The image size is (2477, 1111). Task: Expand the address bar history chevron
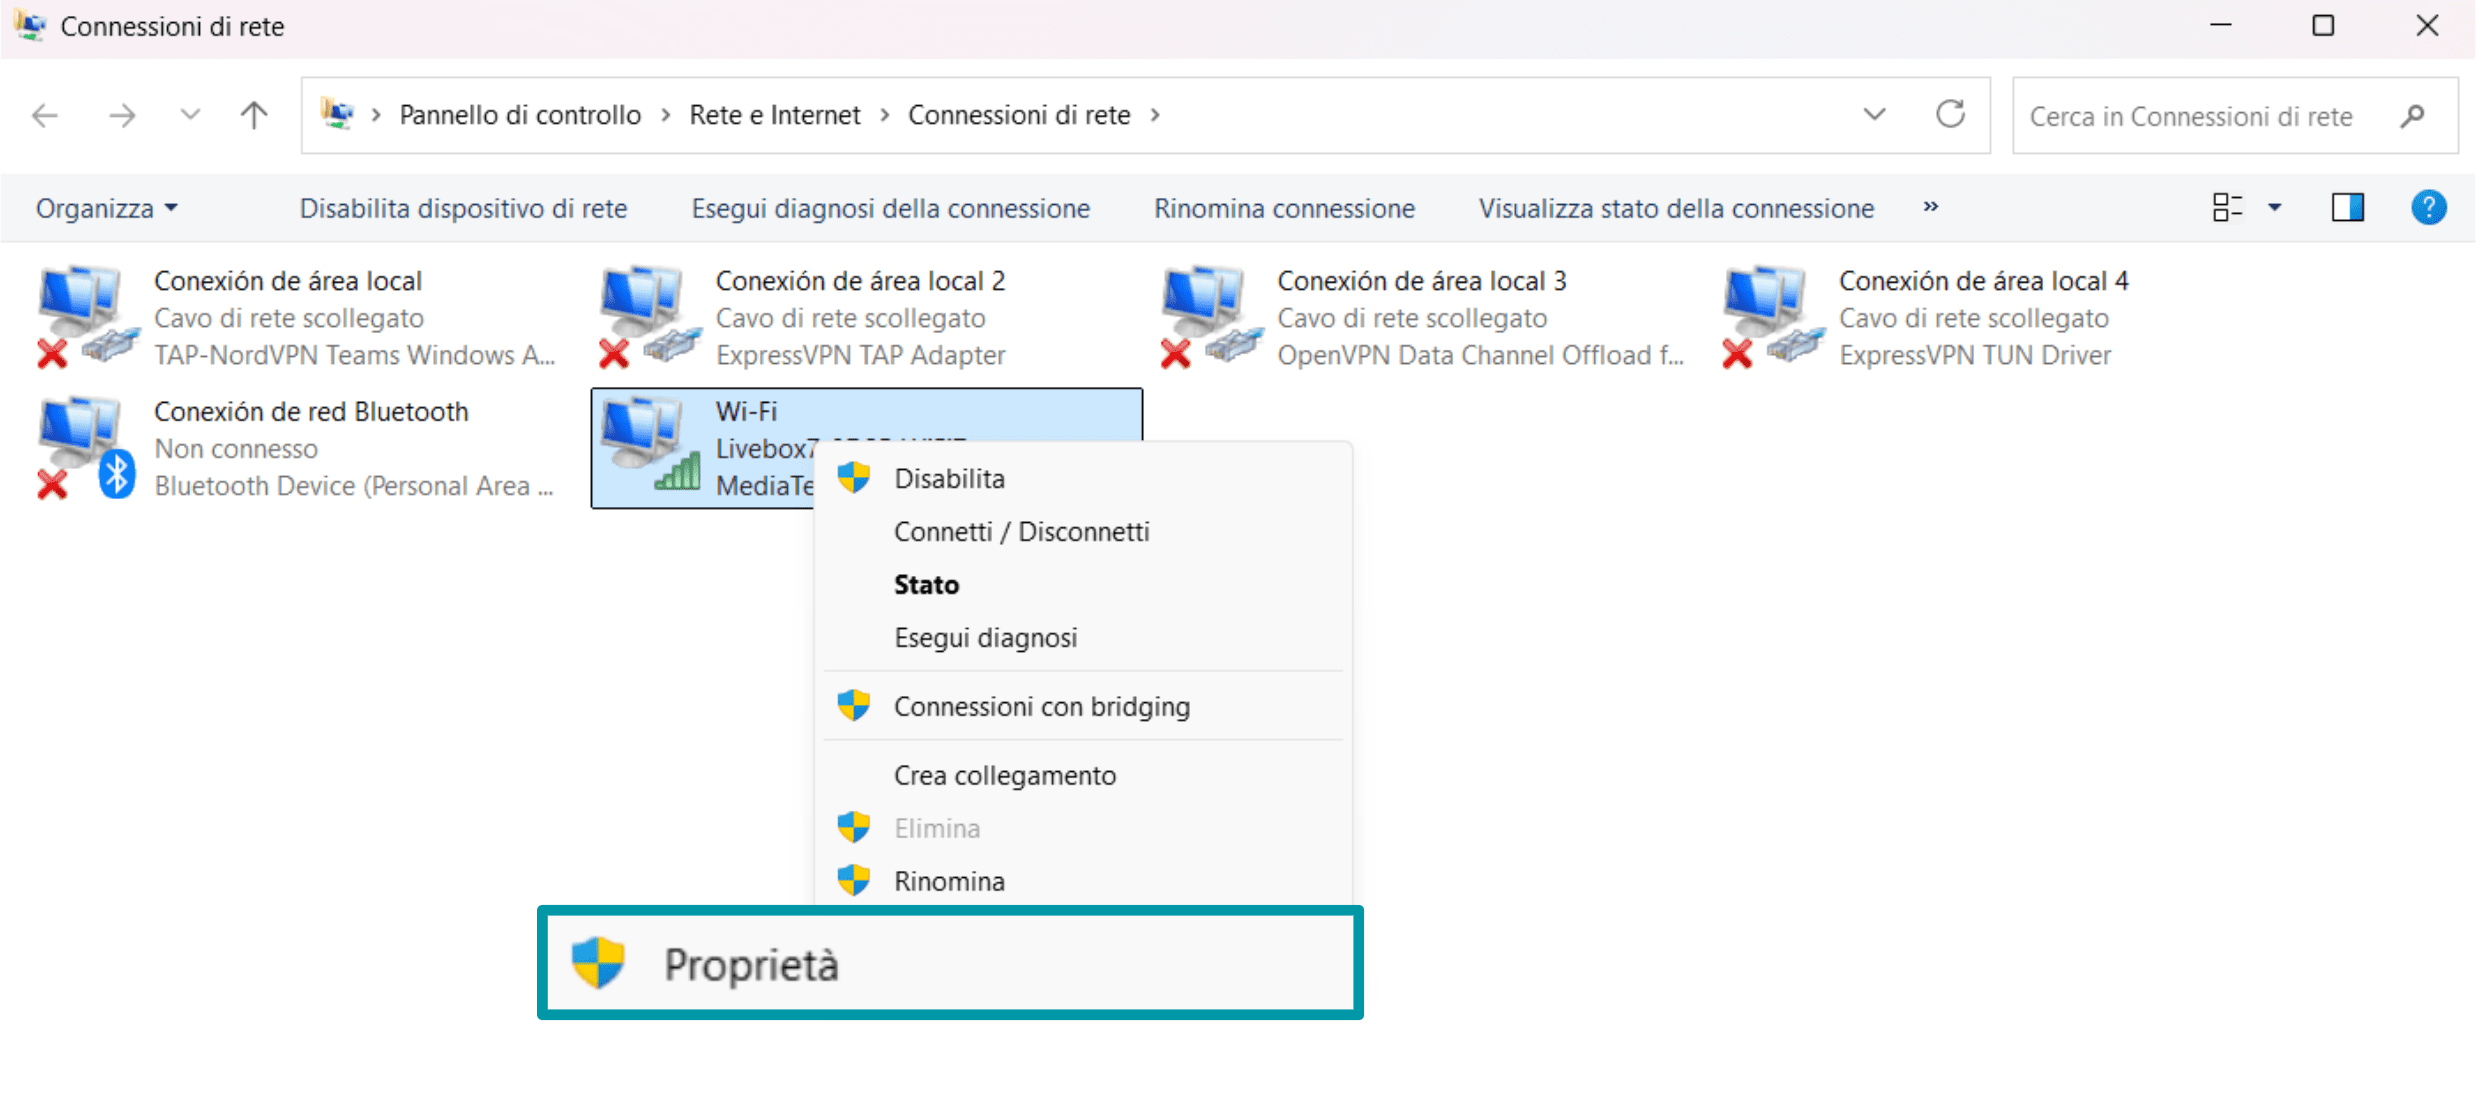coord(1874,115)
